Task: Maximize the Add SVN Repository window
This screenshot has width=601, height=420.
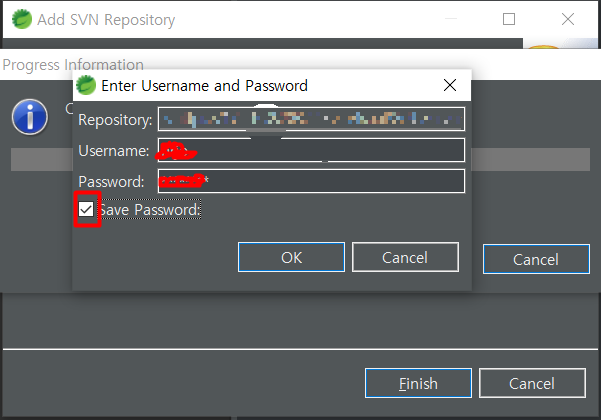Action: pyautogui.click(x=509, y=19)
